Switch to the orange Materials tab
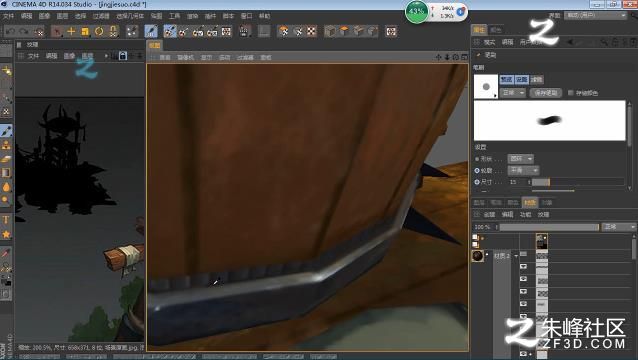The width and height of the screenshot is (638, 360). pyautogui.click(x=530, y=202)
